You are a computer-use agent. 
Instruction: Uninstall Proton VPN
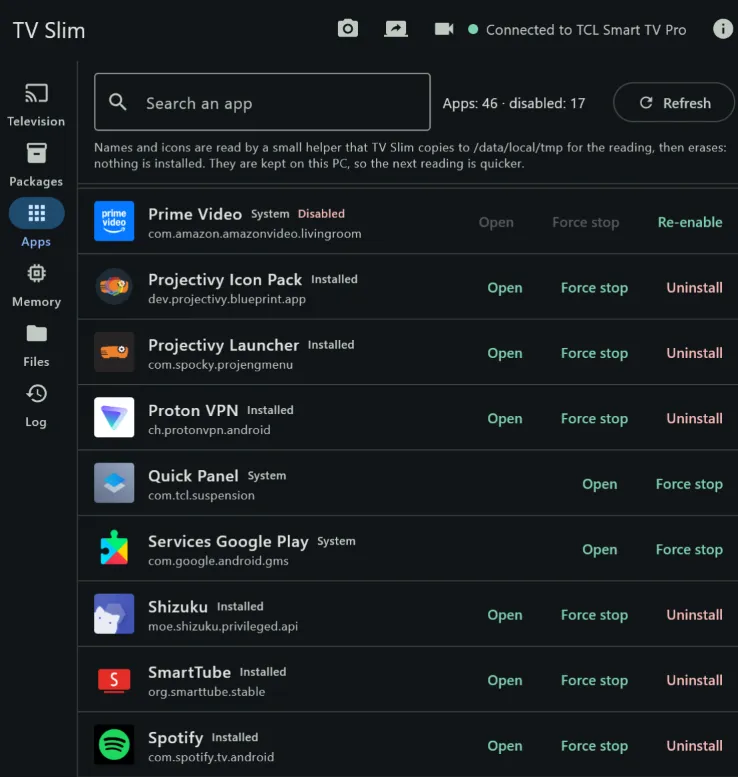click(x=694, y=419)
